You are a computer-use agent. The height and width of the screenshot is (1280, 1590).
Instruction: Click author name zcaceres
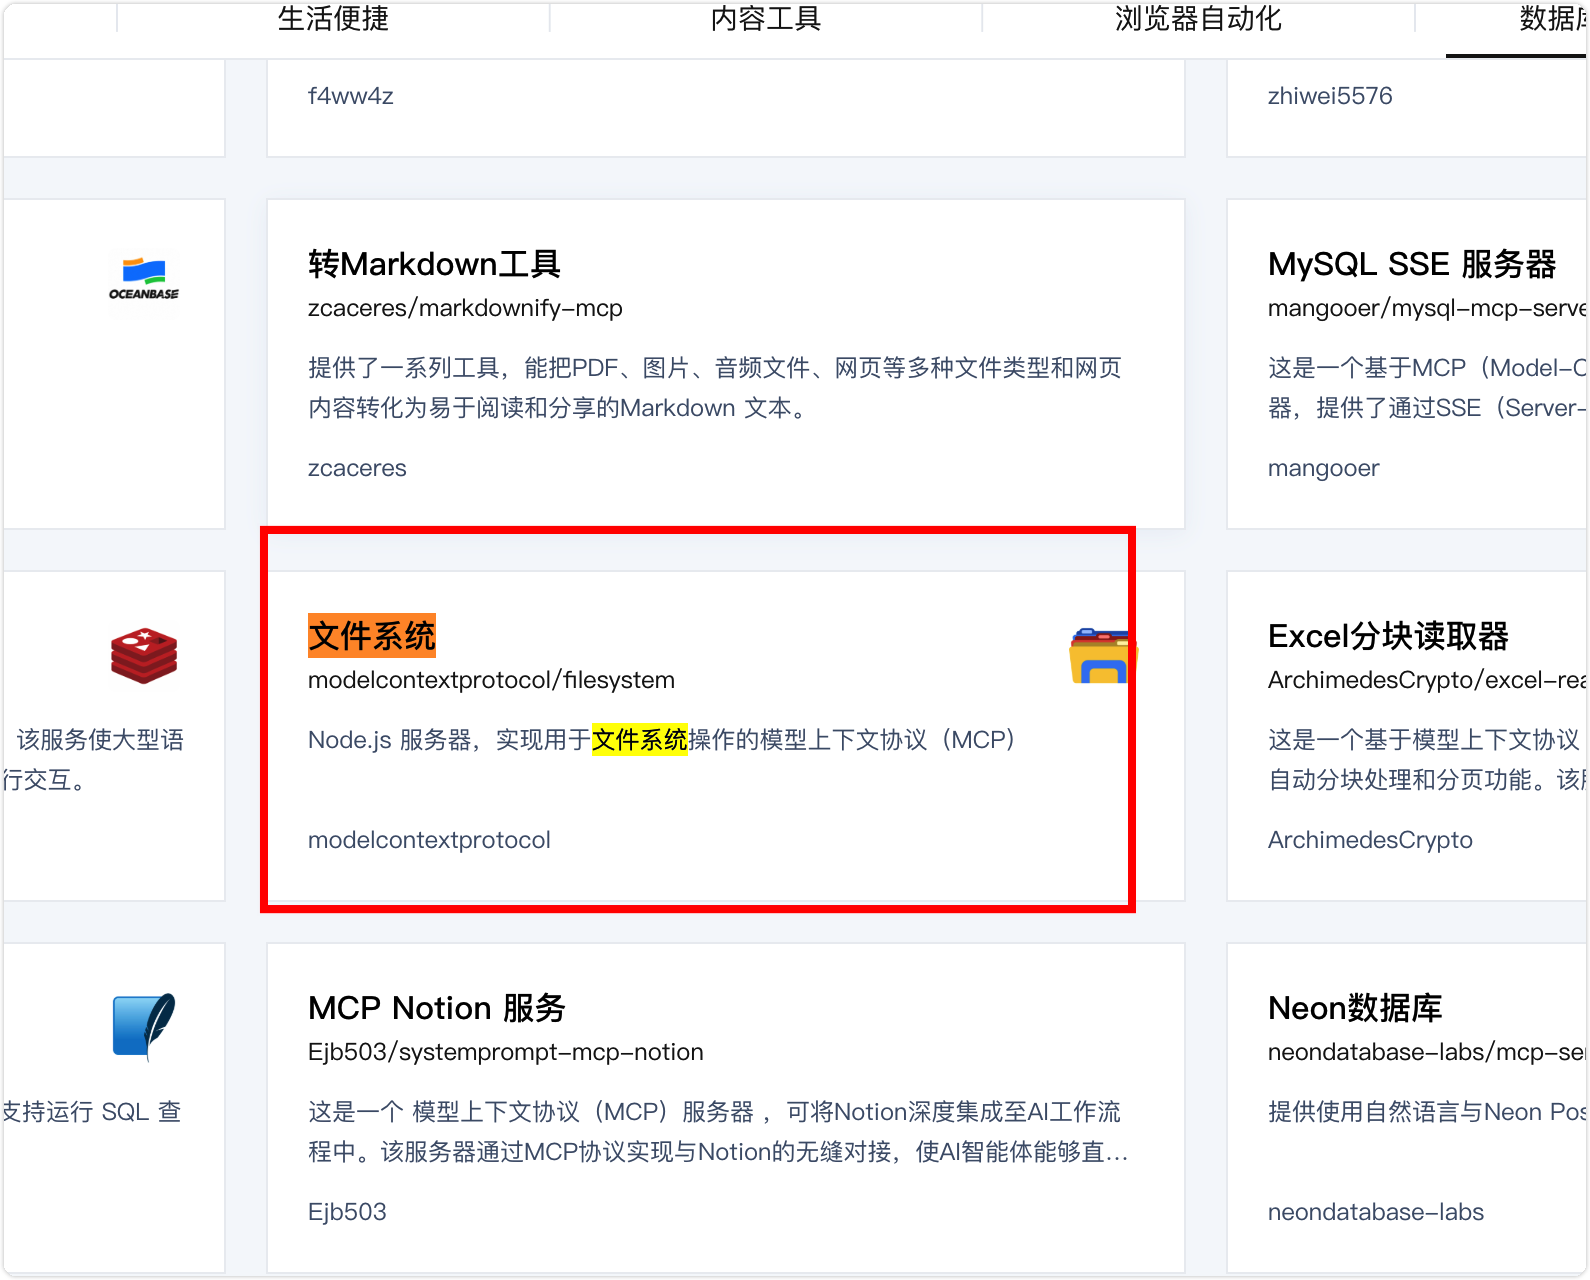coord(357,468)
